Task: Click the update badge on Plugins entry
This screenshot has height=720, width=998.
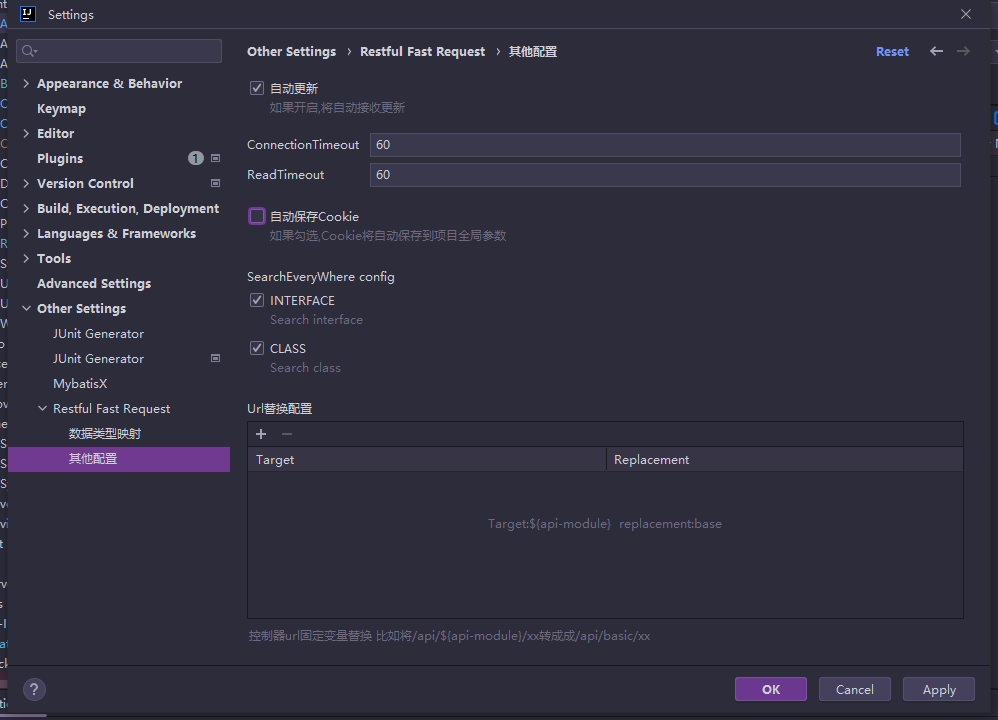Action: (196, 158)
